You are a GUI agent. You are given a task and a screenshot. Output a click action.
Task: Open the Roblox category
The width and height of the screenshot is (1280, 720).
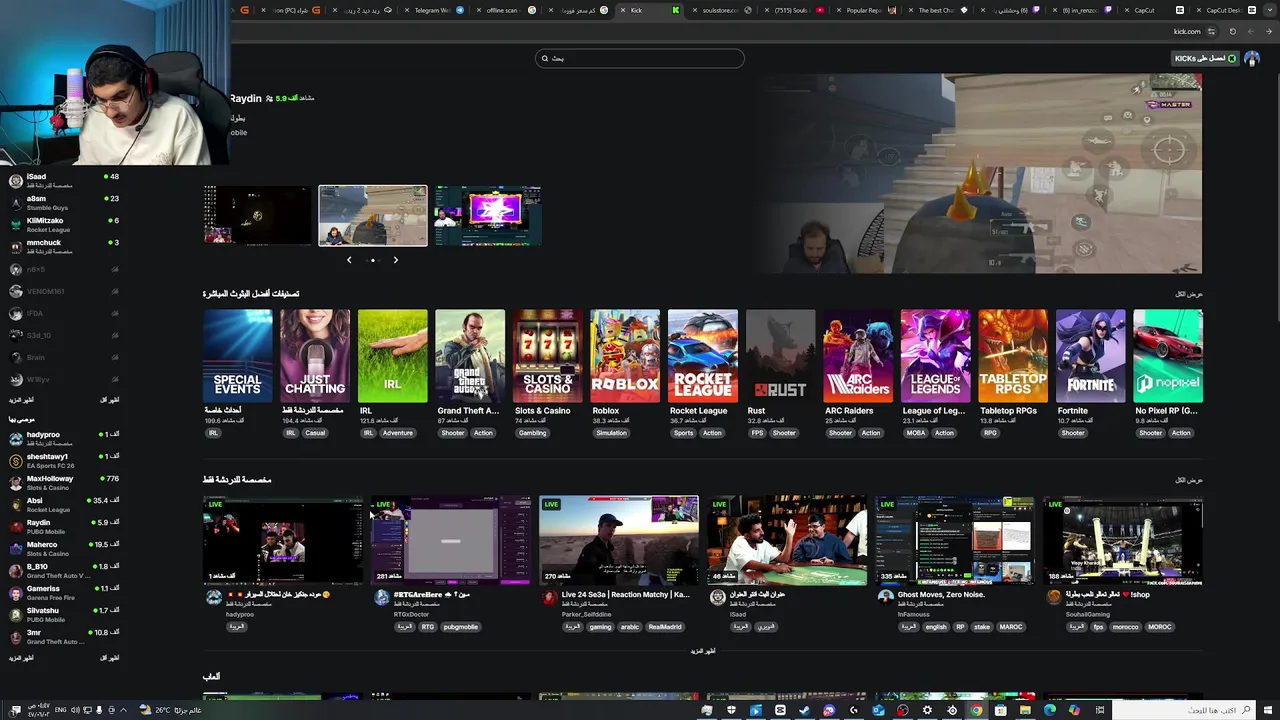(x=625, y=356)
